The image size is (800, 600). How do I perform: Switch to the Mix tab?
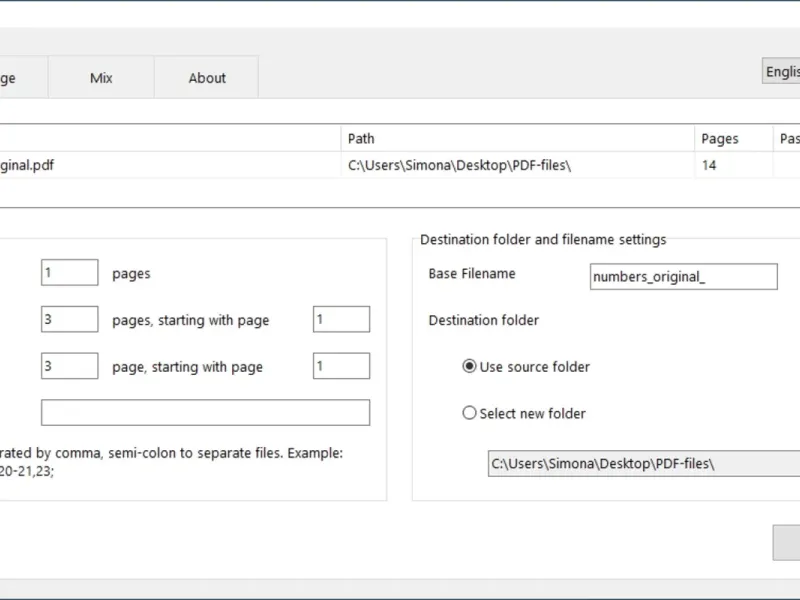(101, 78)
